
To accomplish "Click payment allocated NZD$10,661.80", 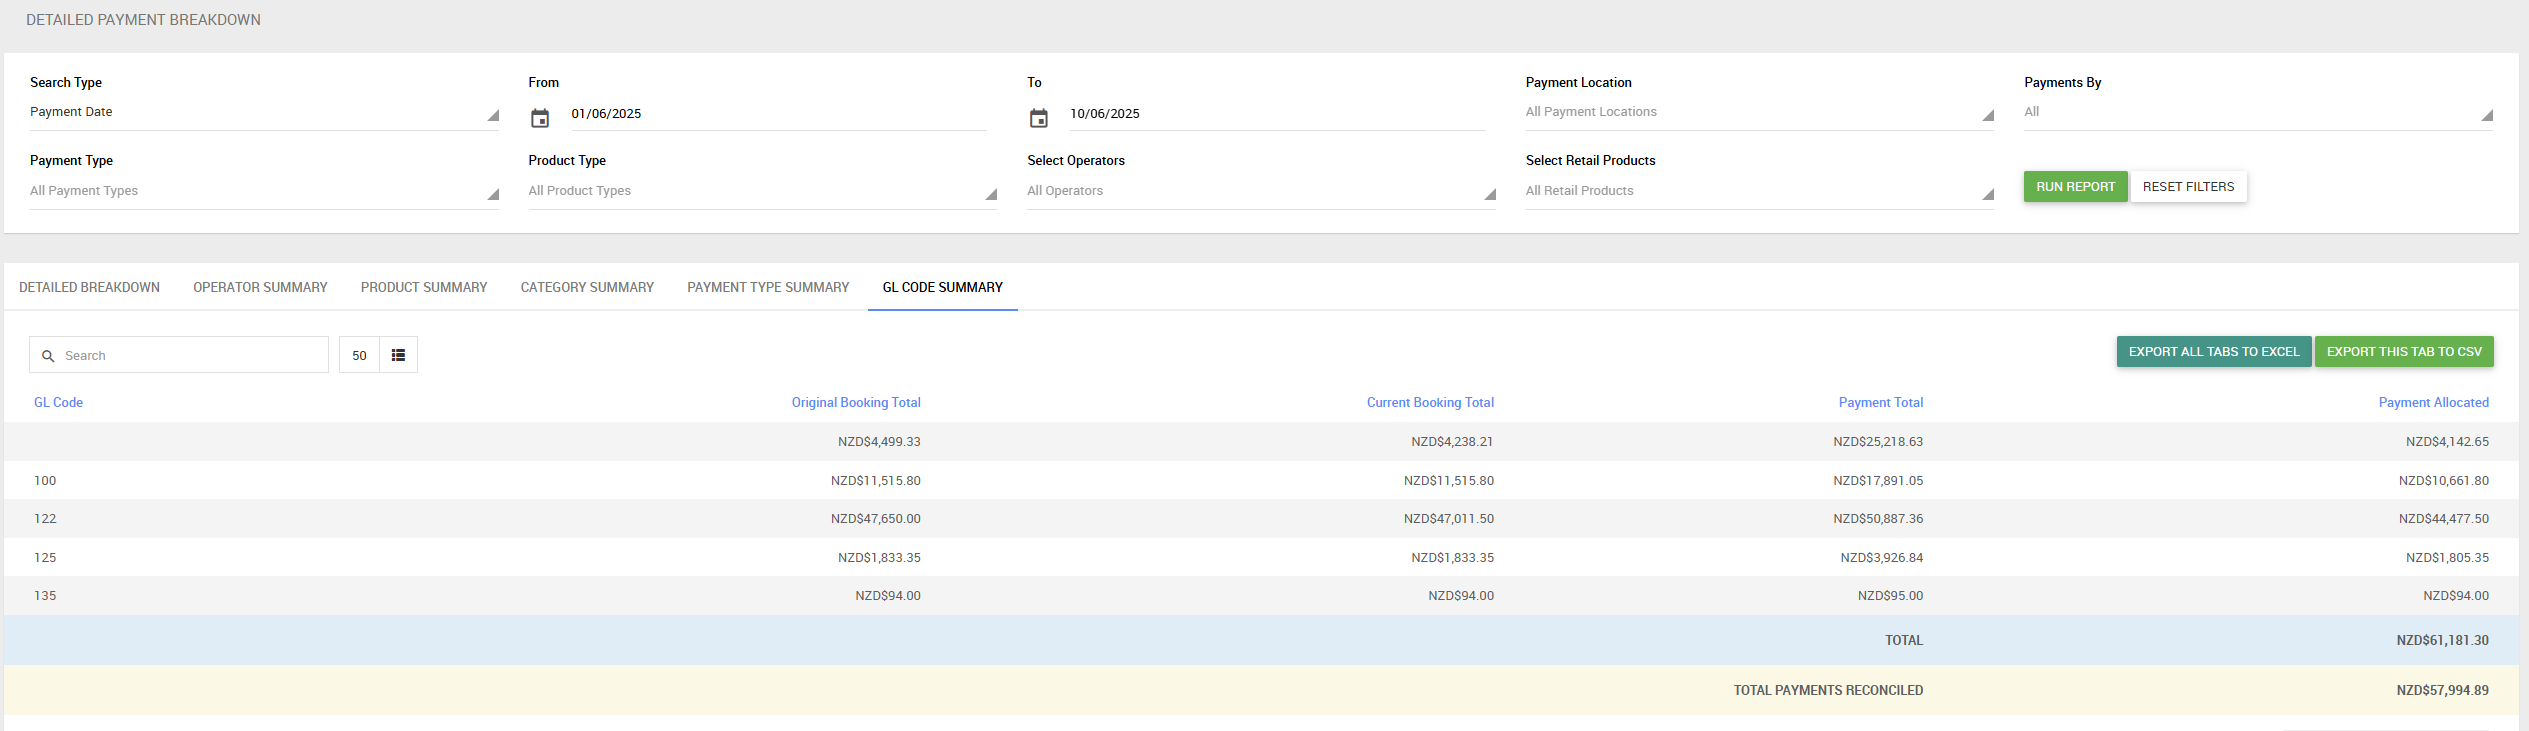I will coord(2443,481).
